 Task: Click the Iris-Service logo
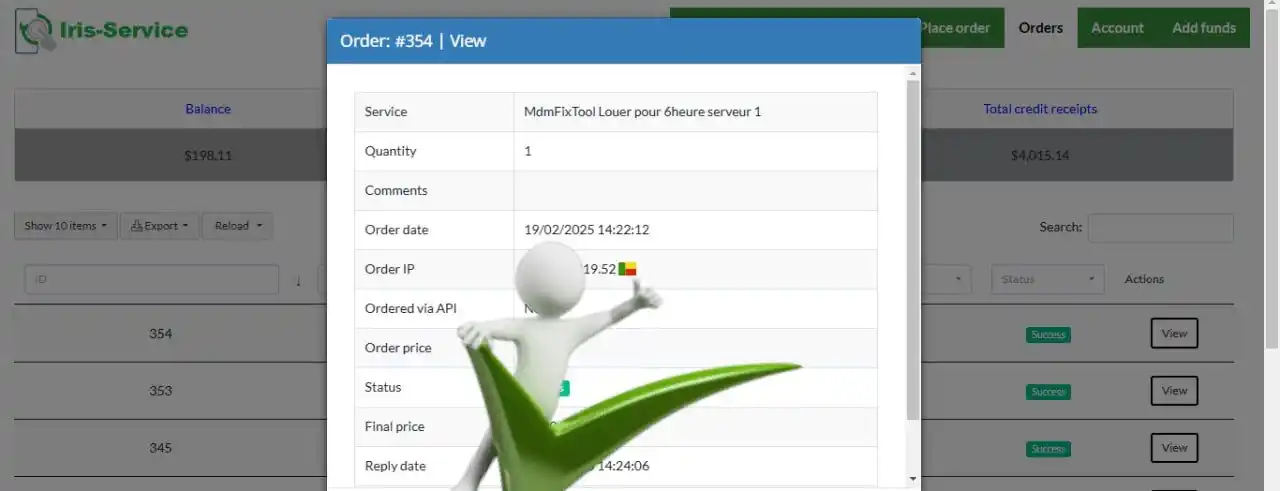pos(101,30)
